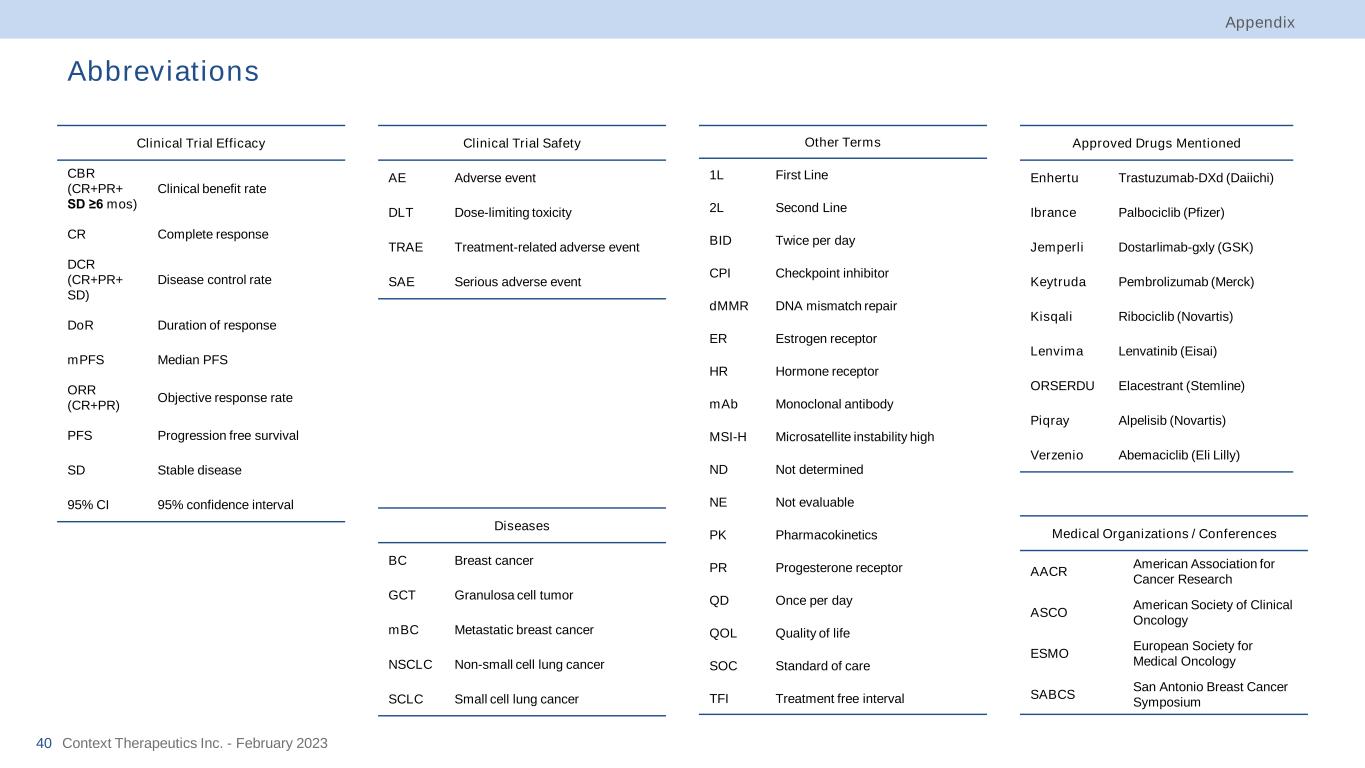Select the SABCS abbreviation
Screen dimensions: 1365x768
click(x=1053, y=694)
